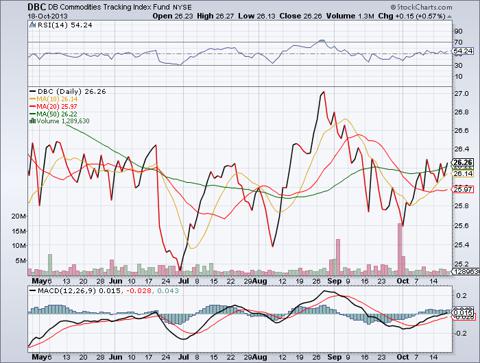Click the Open 26.23 header value
The height and width of the screenshot is (363, 480).
172,16
